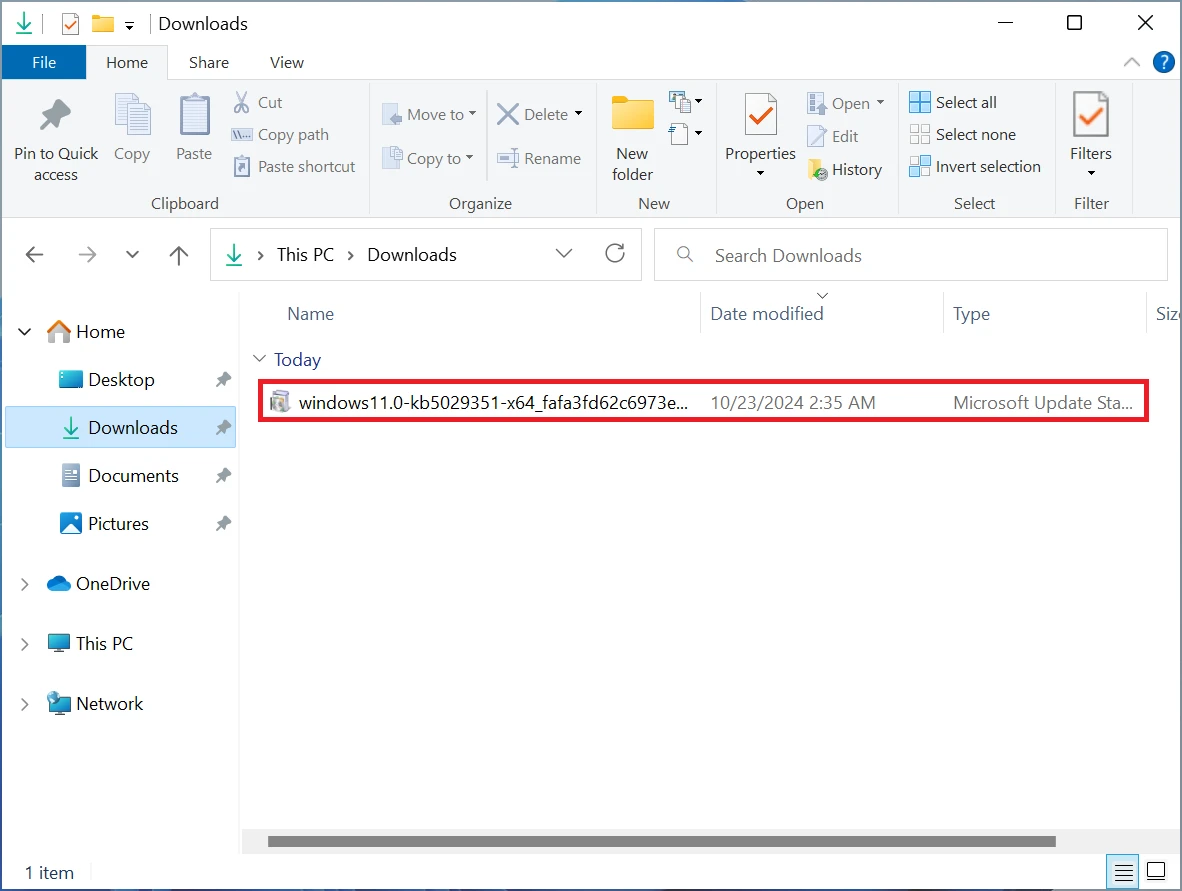This screenshot has height=891, width=1182.
Task: Switch to the Share ribbon tab
Action: (209, 63)
